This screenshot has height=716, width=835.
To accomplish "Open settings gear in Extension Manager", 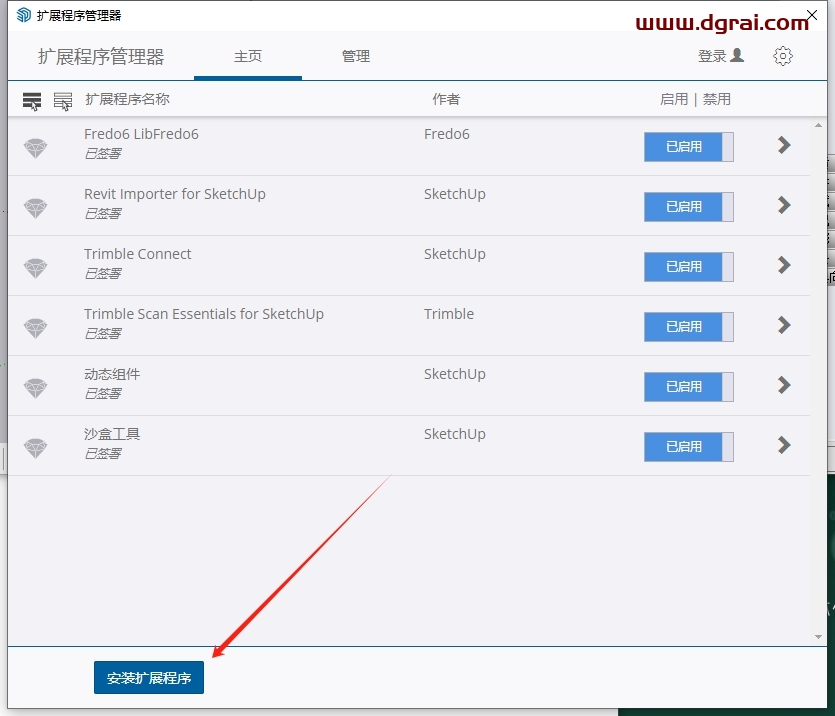I will 782,56.
